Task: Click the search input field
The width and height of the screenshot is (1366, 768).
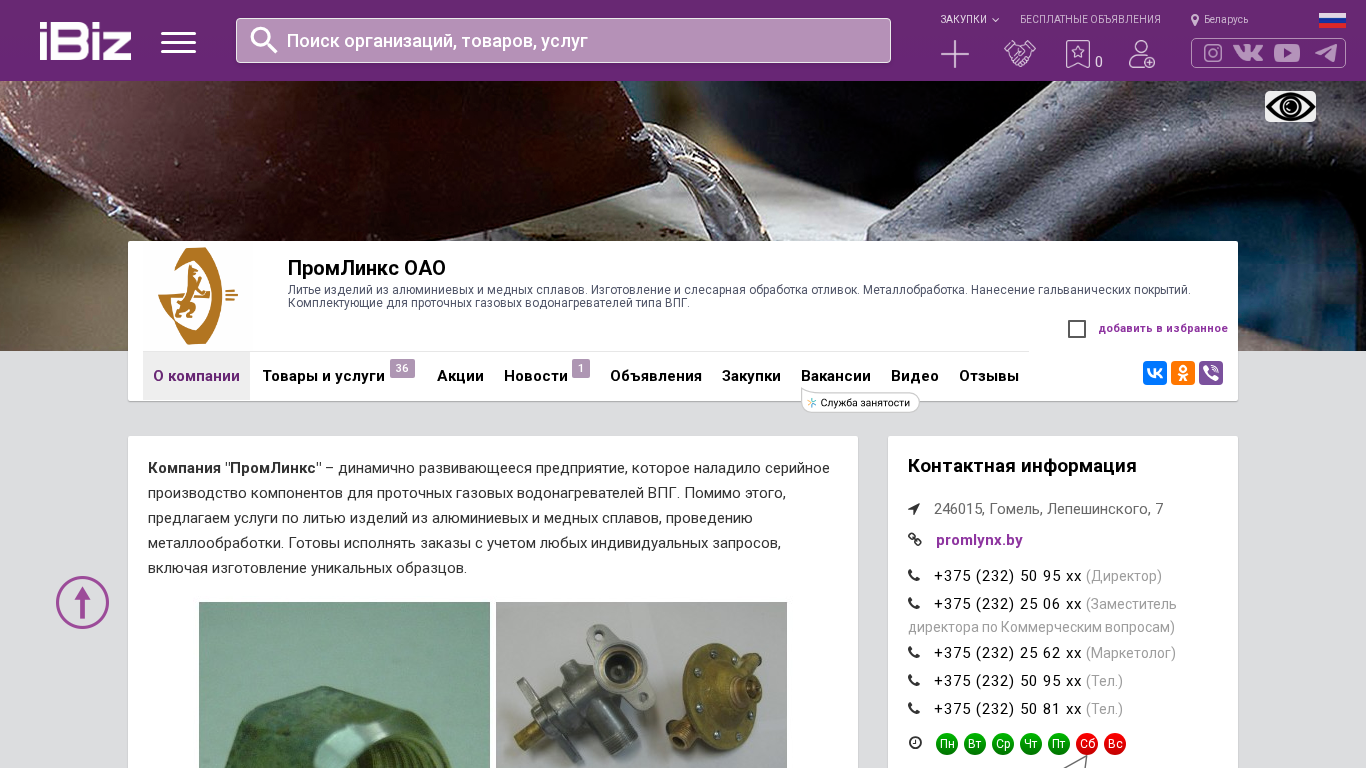Action: click(x=563, y=41)
